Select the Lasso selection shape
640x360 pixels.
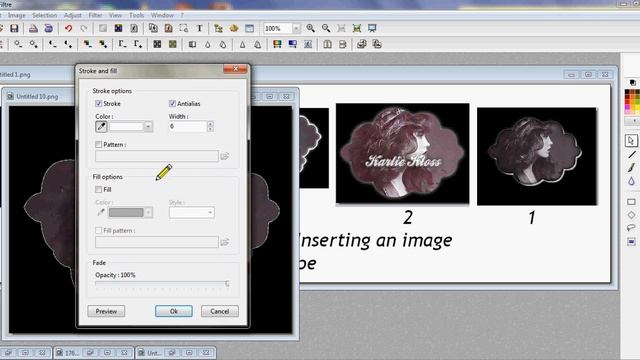tap(631, 228)
